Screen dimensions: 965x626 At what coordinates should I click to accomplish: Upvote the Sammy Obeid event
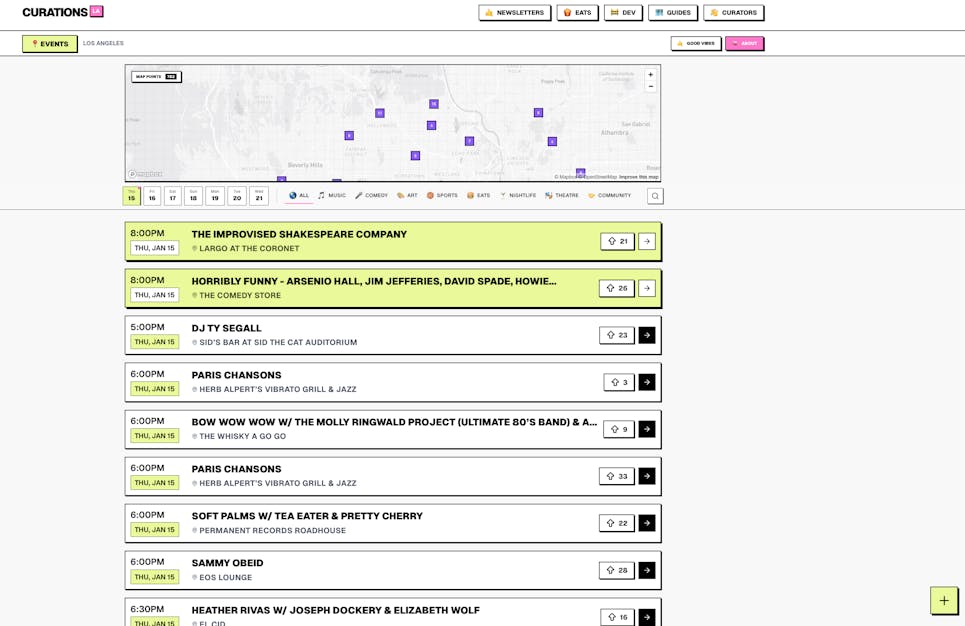click(x=616, y=570)
